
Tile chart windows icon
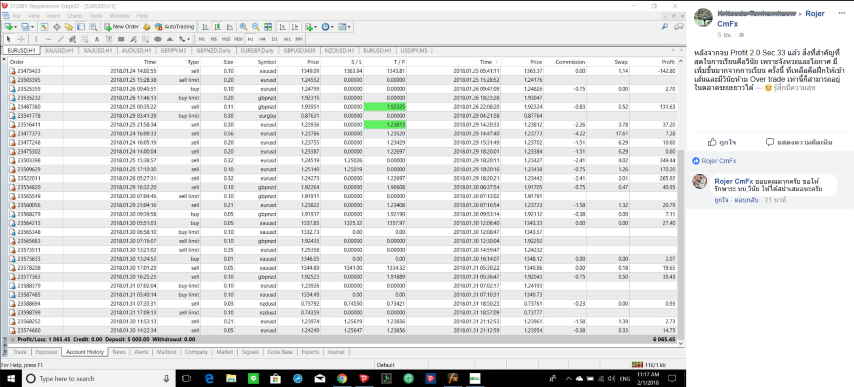point(268,27)
